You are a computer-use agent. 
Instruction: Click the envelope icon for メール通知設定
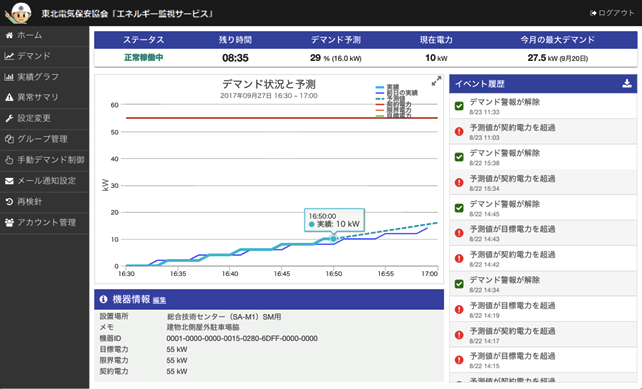[x=9, y=181]
